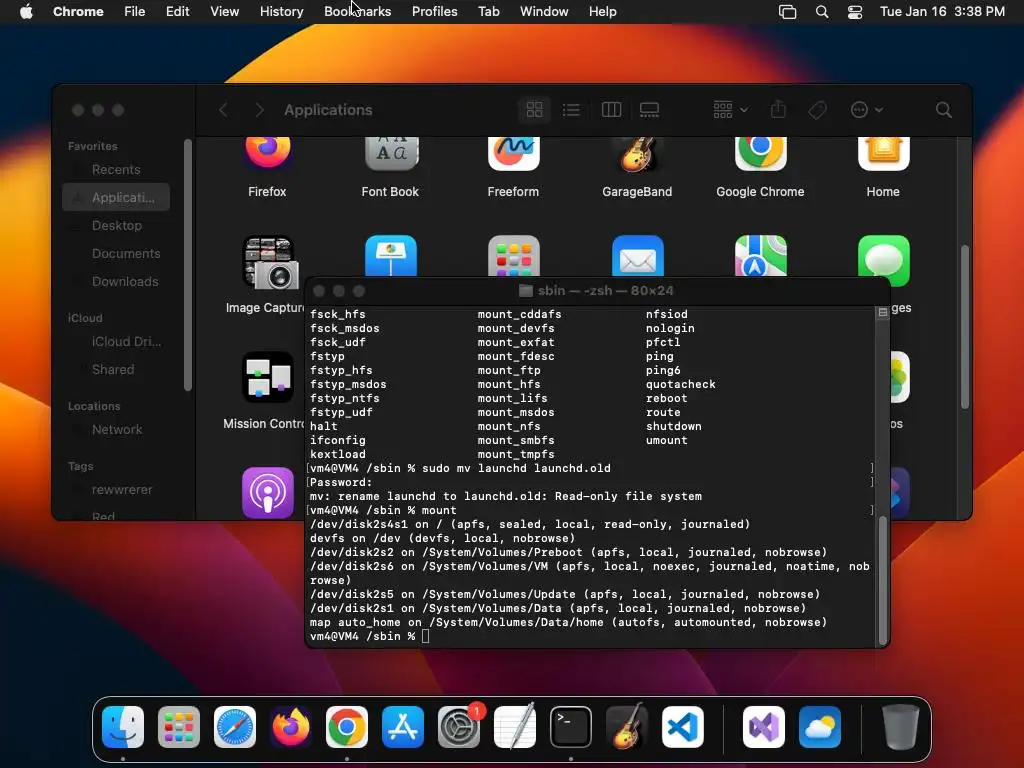This screenshot has width=1024, height=768.
Task: Open Finder from the Dock
Action: tap(123, 727)
